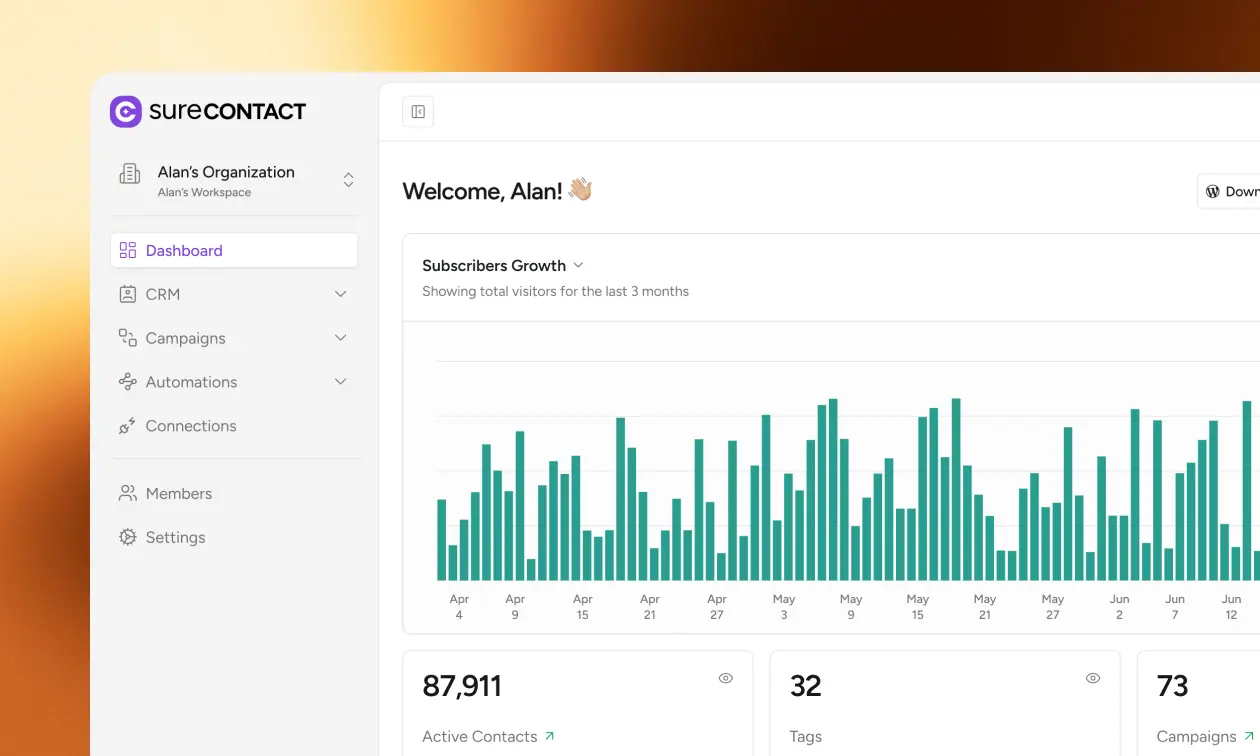This screenshot has height=756, width=1260.
Task: Click the Campaigns shapes icon
Action: coord(128,338)
